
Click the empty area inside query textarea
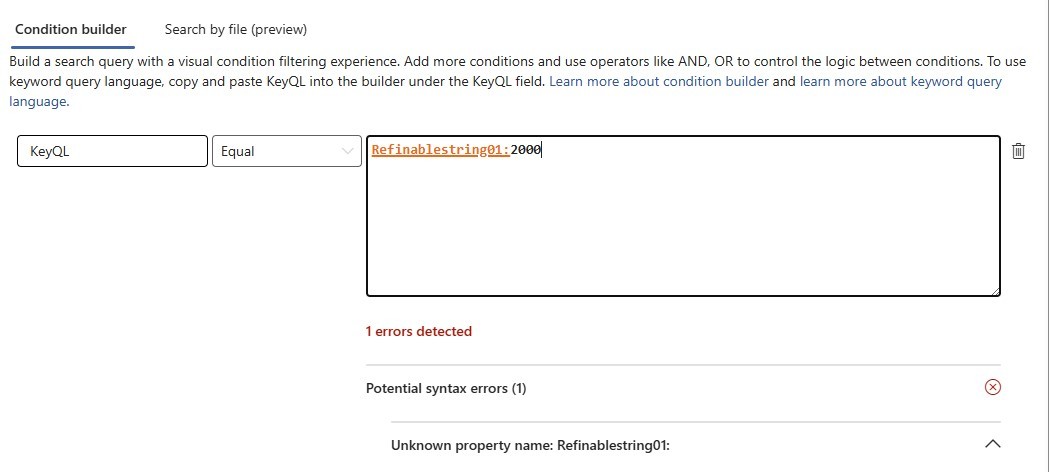[x=683, y=227]
